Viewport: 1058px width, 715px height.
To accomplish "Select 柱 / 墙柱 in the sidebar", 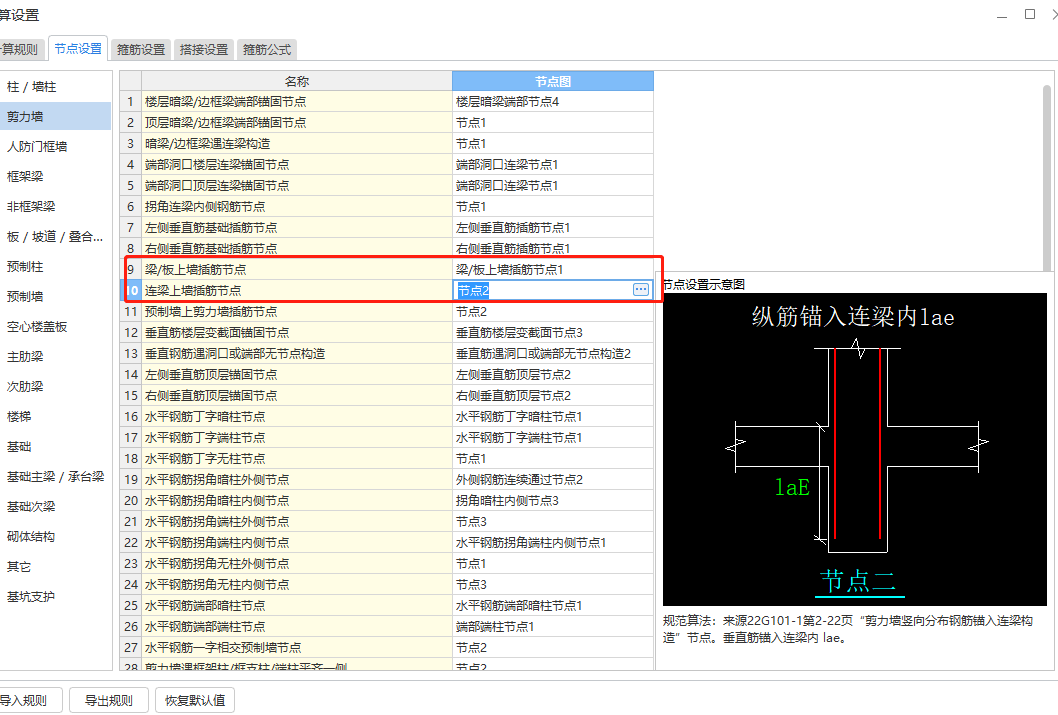I will pyautogui.click(x=55, y=86).
